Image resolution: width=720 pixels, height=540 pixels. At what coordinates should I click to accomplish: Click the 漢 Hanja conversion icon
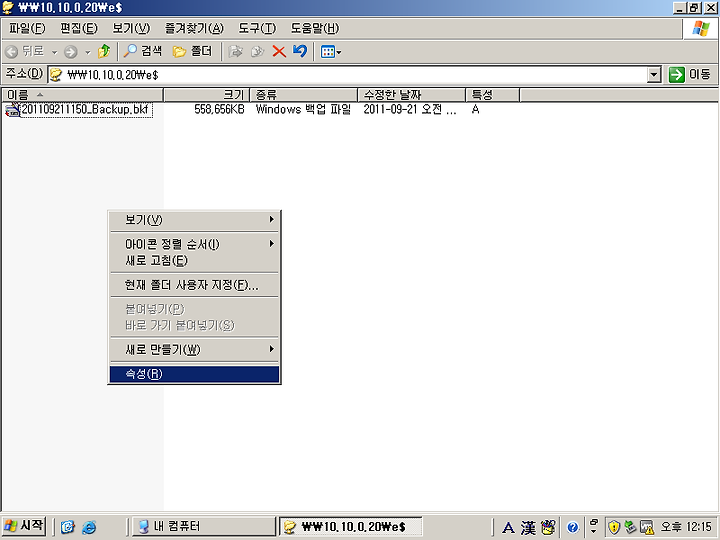coord(528,528)
